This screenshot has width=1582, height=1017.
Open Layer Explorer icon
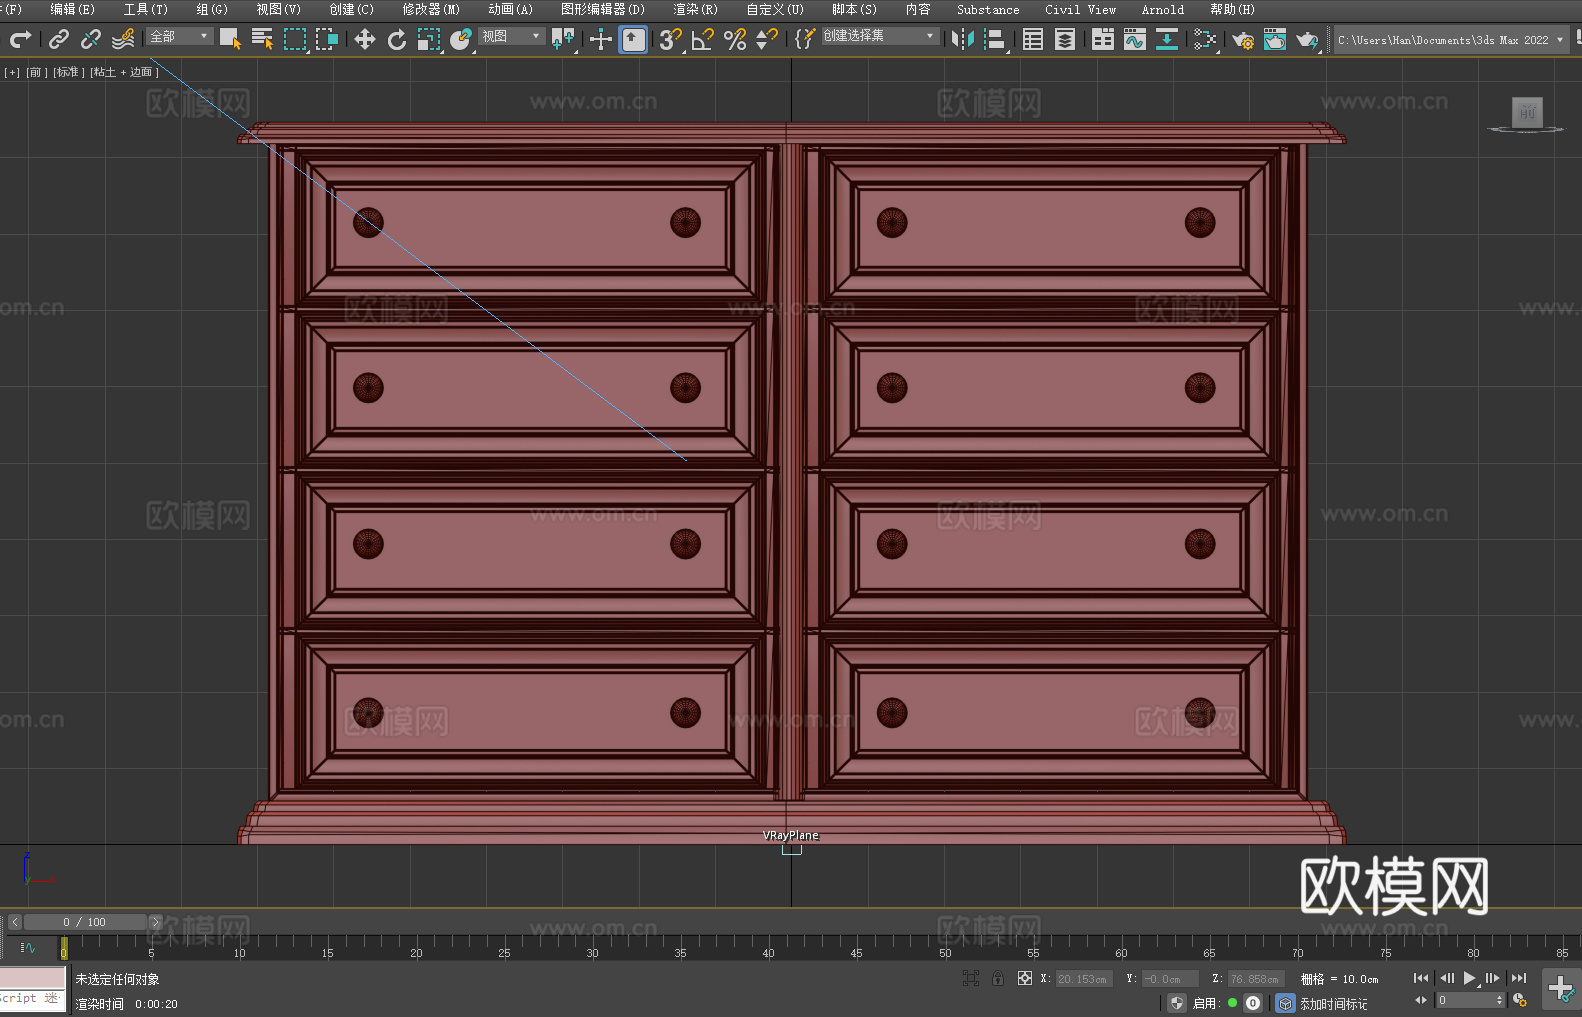click(1065, 39)
